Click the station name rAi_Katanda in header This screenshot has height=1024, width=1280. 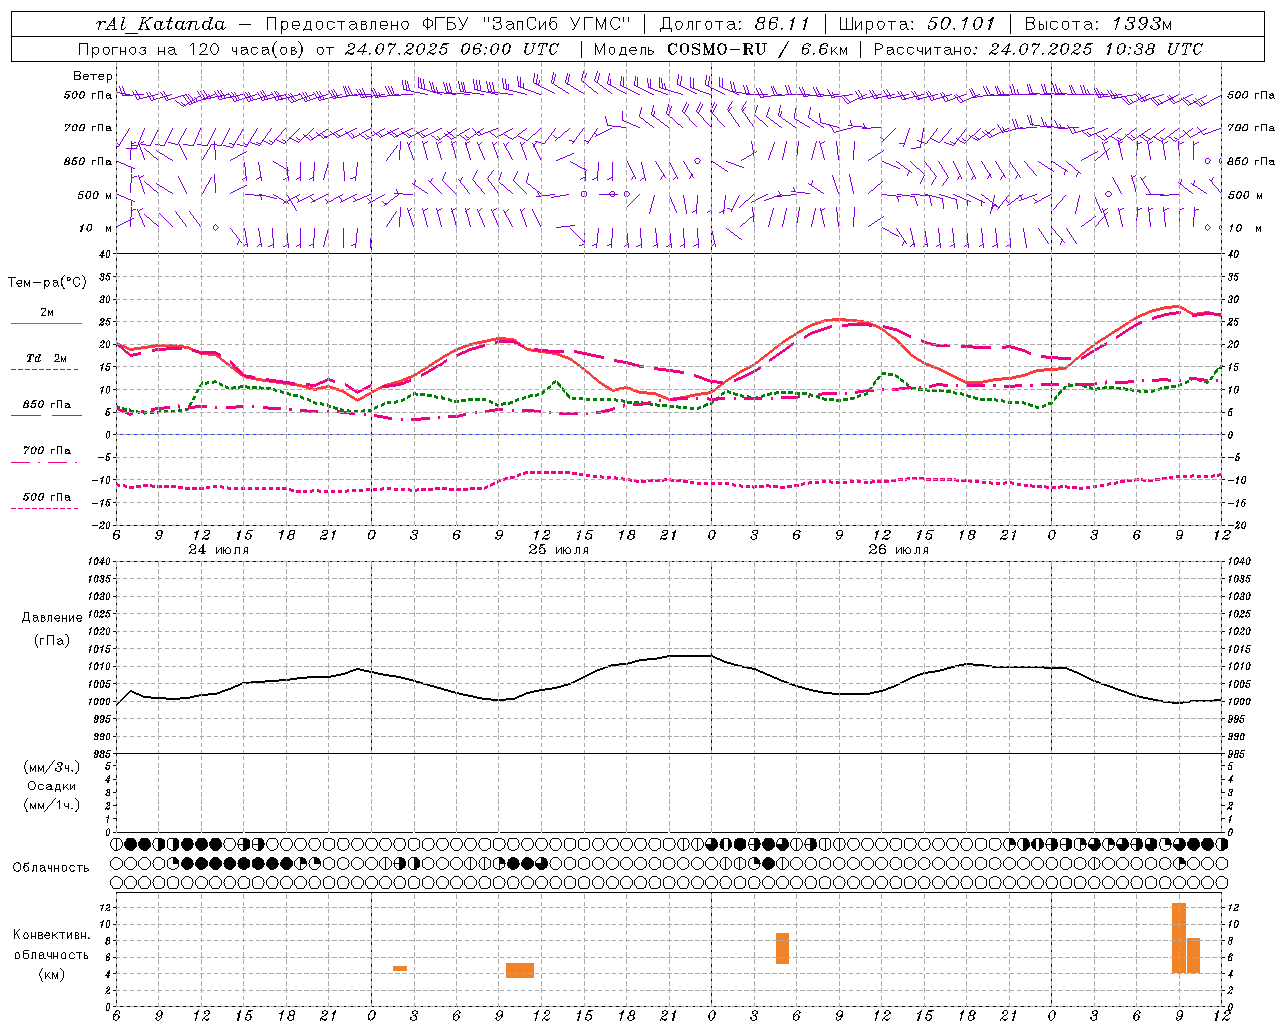(x=161, y=24)
